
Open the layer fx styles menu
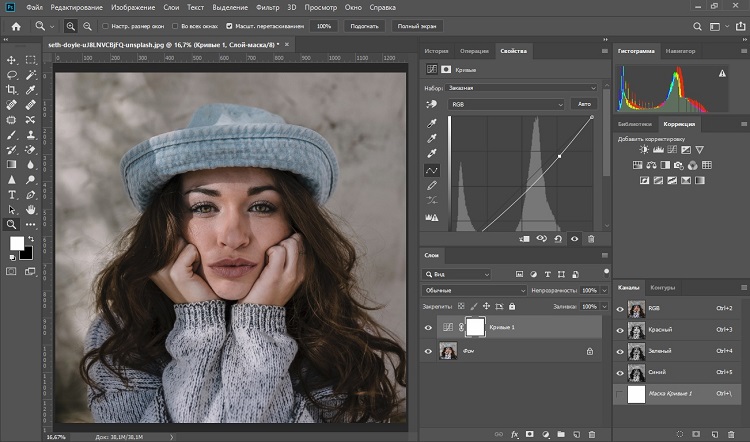515,434
